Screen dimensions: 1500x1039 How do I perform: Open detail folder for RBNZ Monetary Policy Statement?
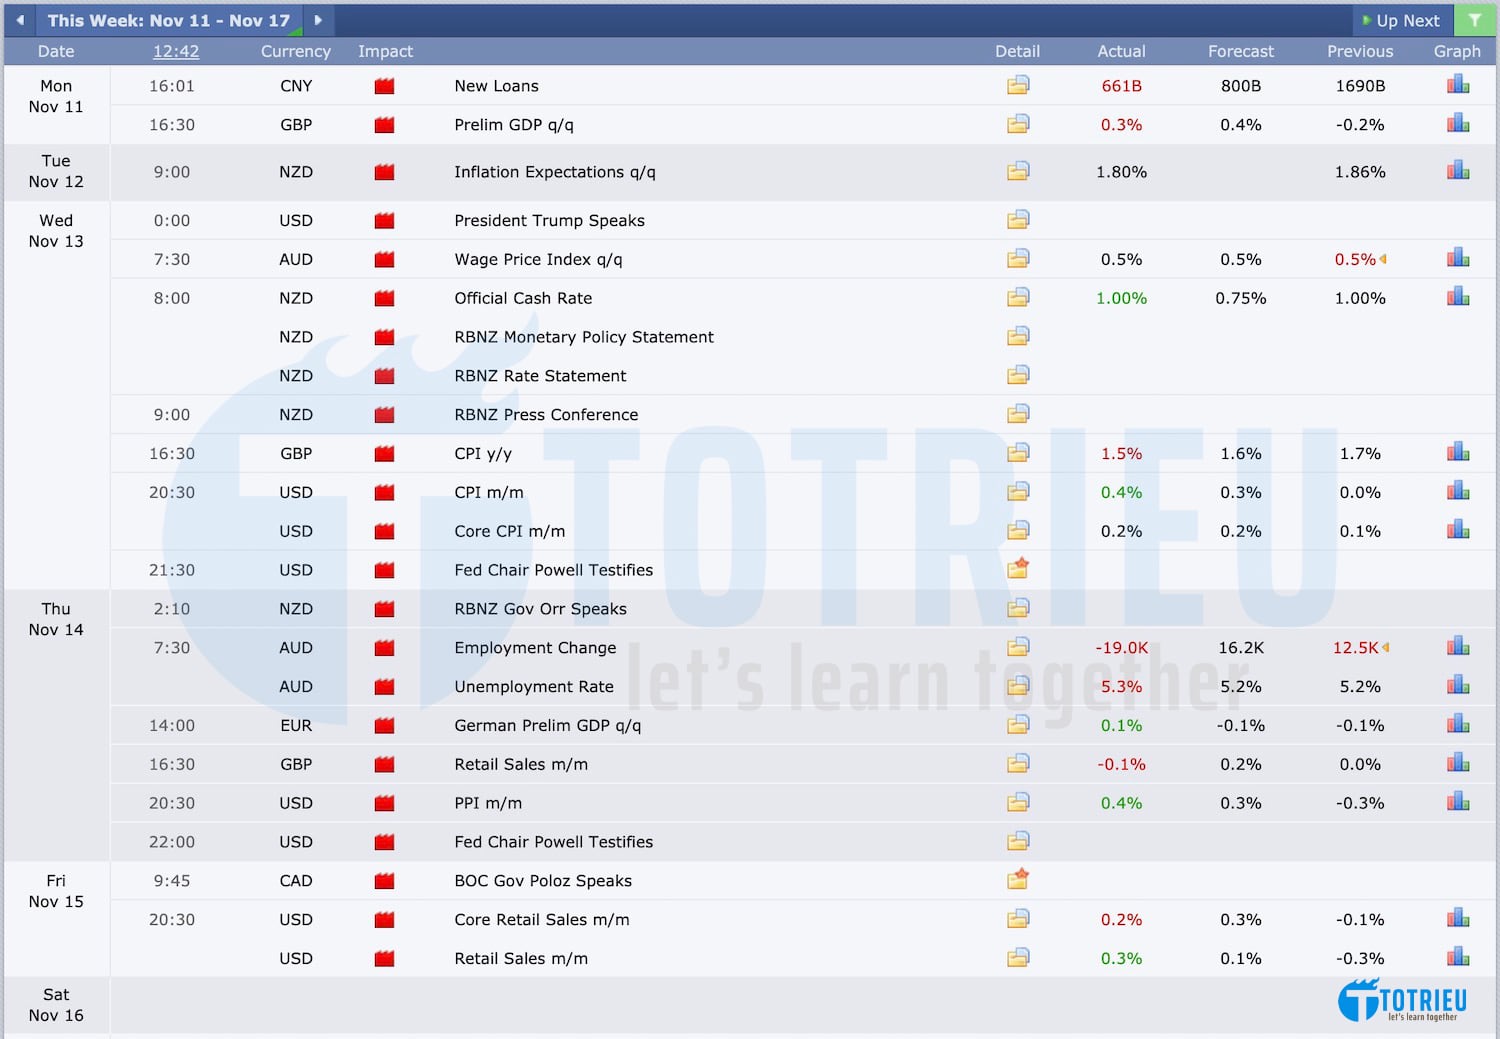tap(1018, 336)
